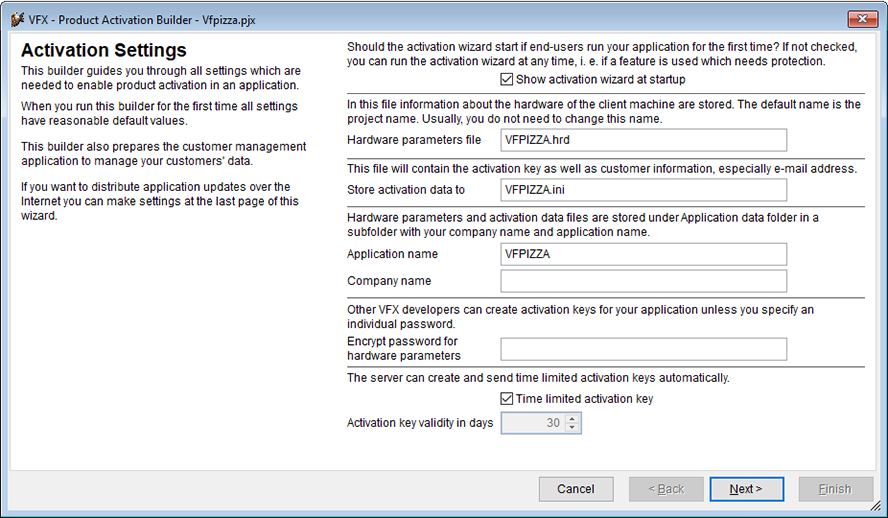This screenshot has width=888, height=518.
Task: Click the Hardware parameters file field
Action: pos(643,140)
